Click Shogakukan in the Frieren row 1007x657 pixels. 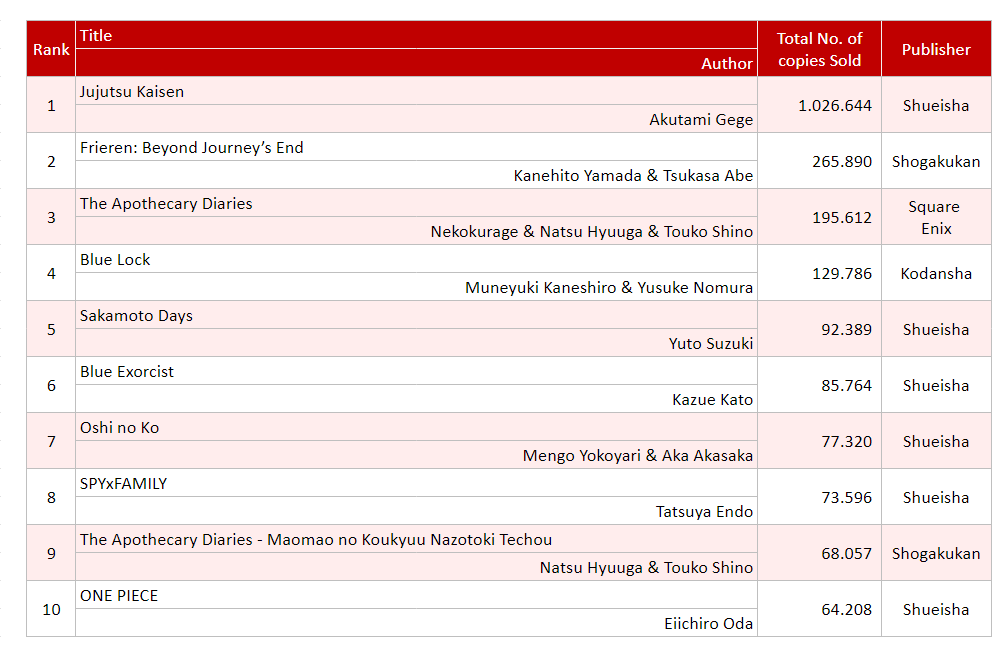(x=936, y=161)
